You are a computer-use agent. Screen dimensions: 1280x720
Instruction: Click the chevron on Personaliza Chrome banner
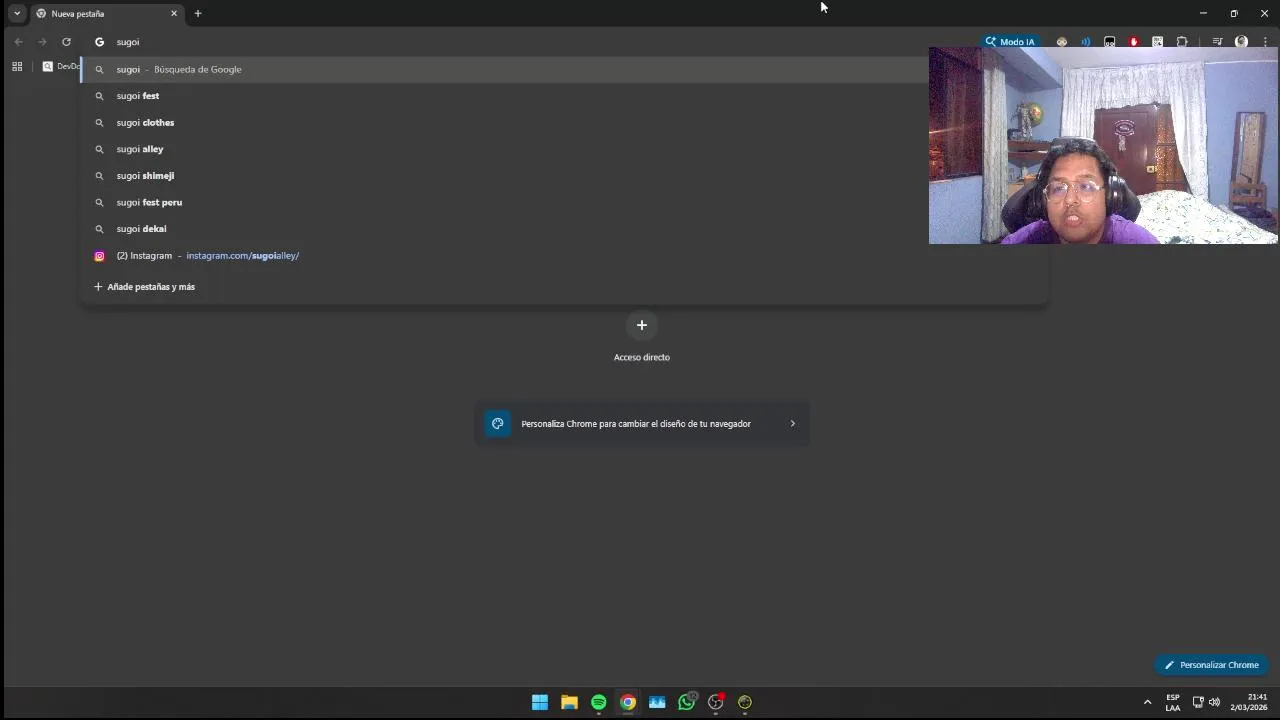click(793, 424)
